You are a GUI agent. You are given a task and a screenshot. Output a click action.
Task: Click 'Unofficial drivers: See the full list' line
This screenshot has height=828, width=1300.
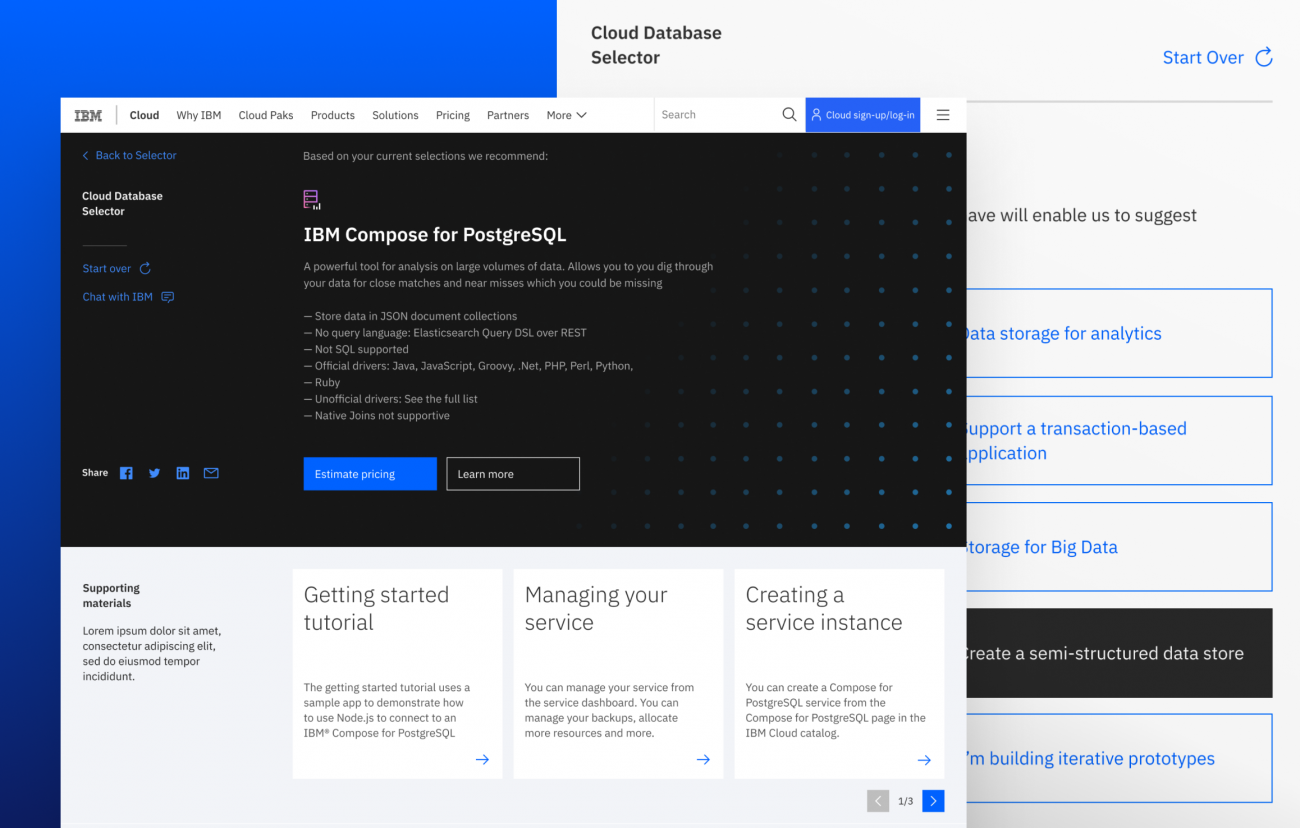(391, 399)
